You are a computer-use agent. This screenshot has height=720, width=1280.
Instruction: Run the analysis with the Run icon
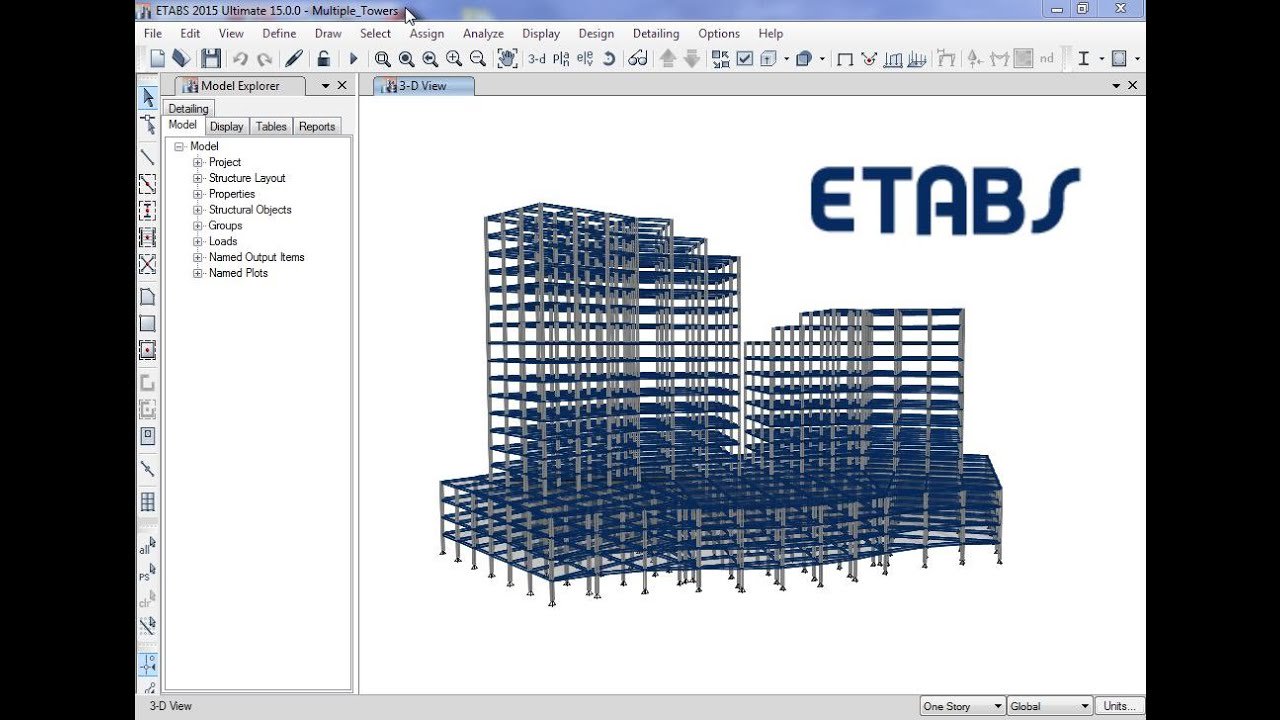(x=354, y=59)
